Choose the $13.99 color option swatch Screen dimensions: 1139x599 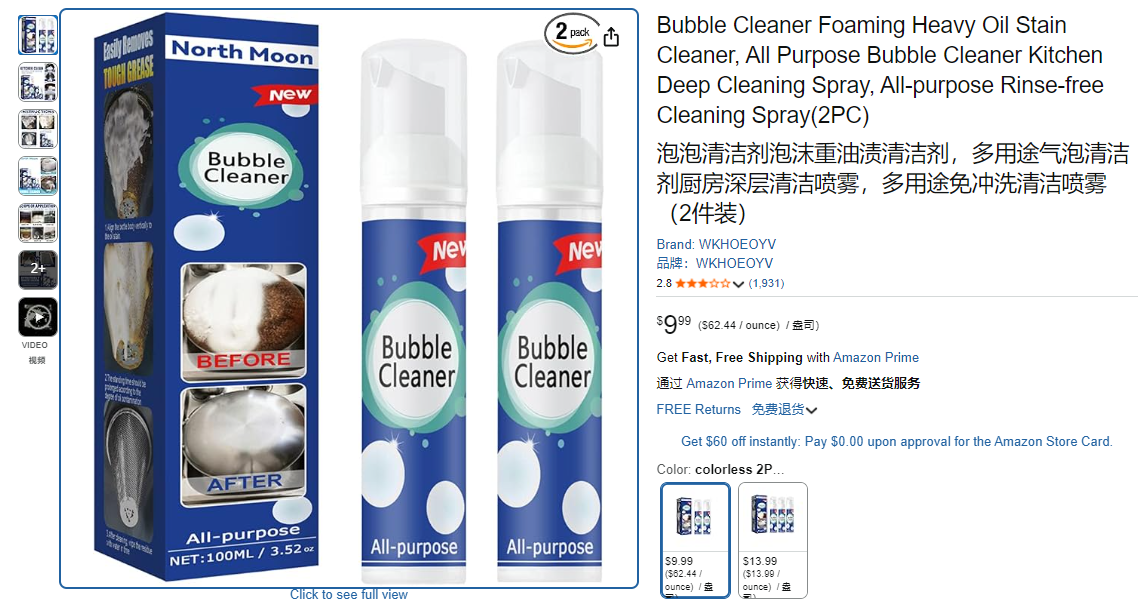[773, 540]
